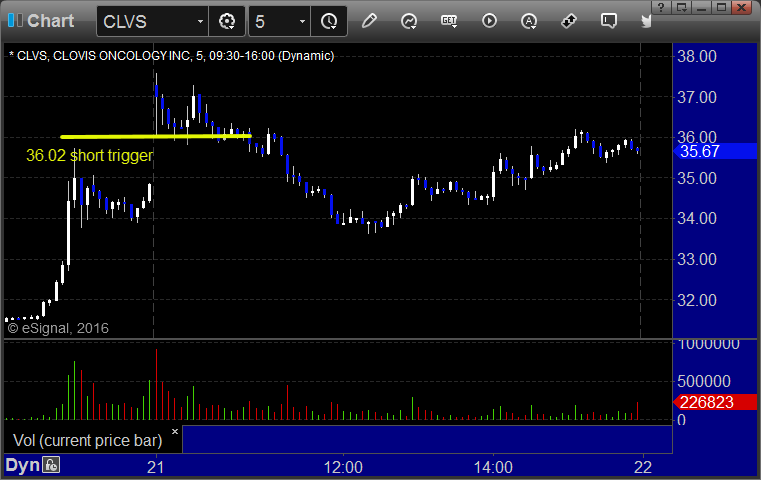This screenshot has height=480, width=761.
Task: Click the 14:00 time axis label
Action: pos(493,467)
